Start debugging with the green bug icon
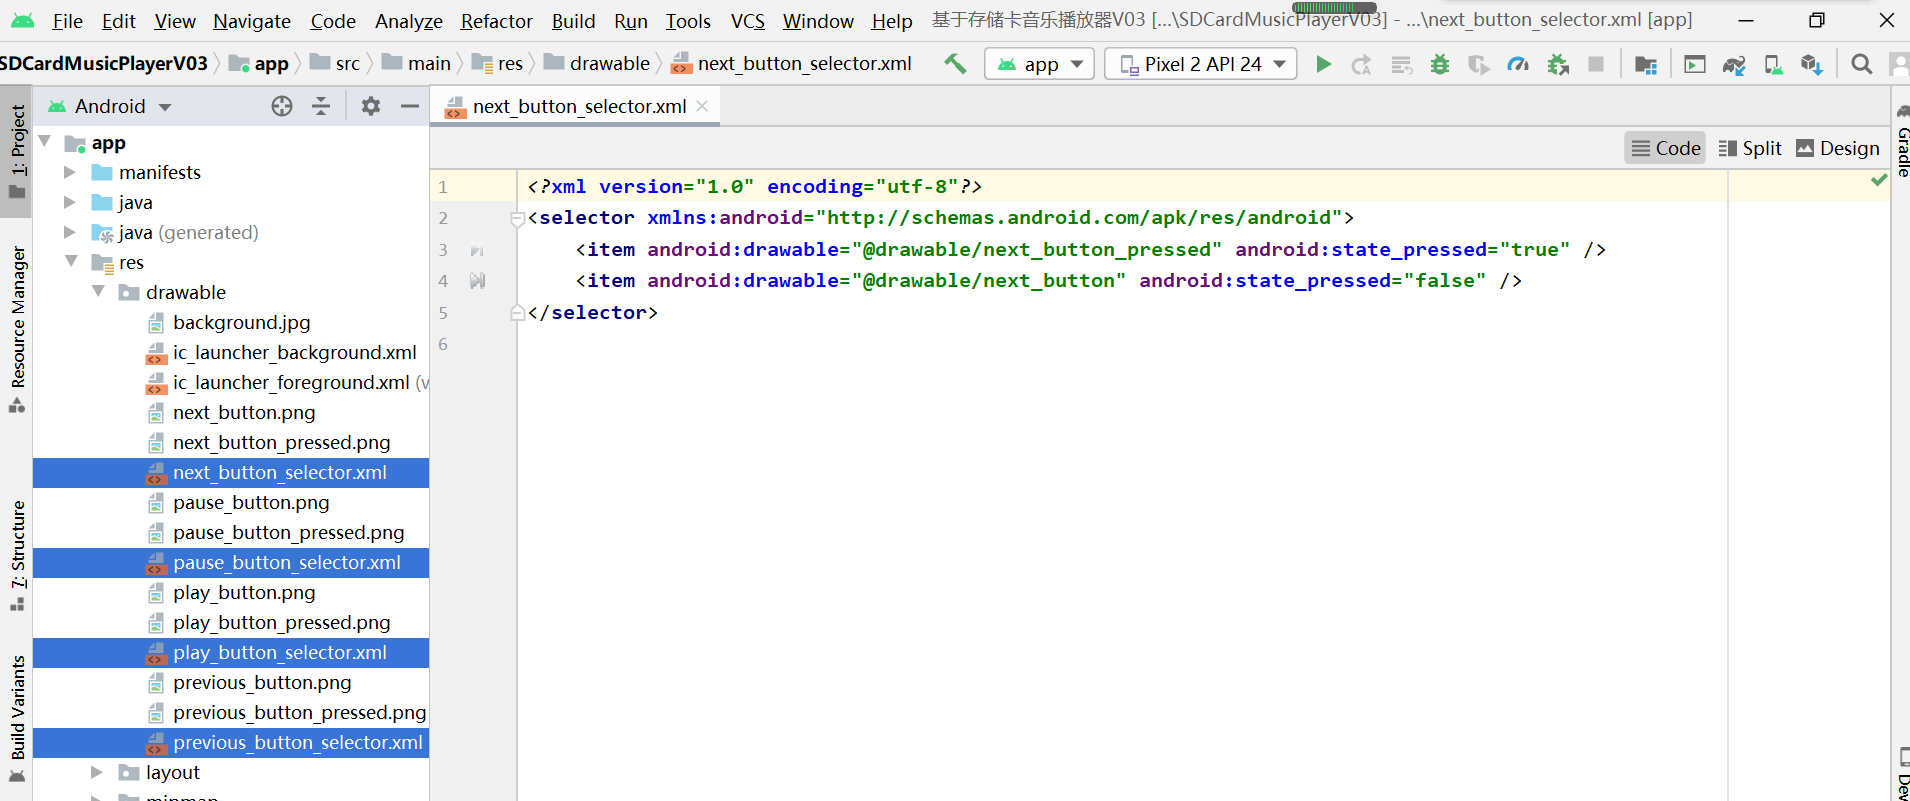 click(1440, 65)
